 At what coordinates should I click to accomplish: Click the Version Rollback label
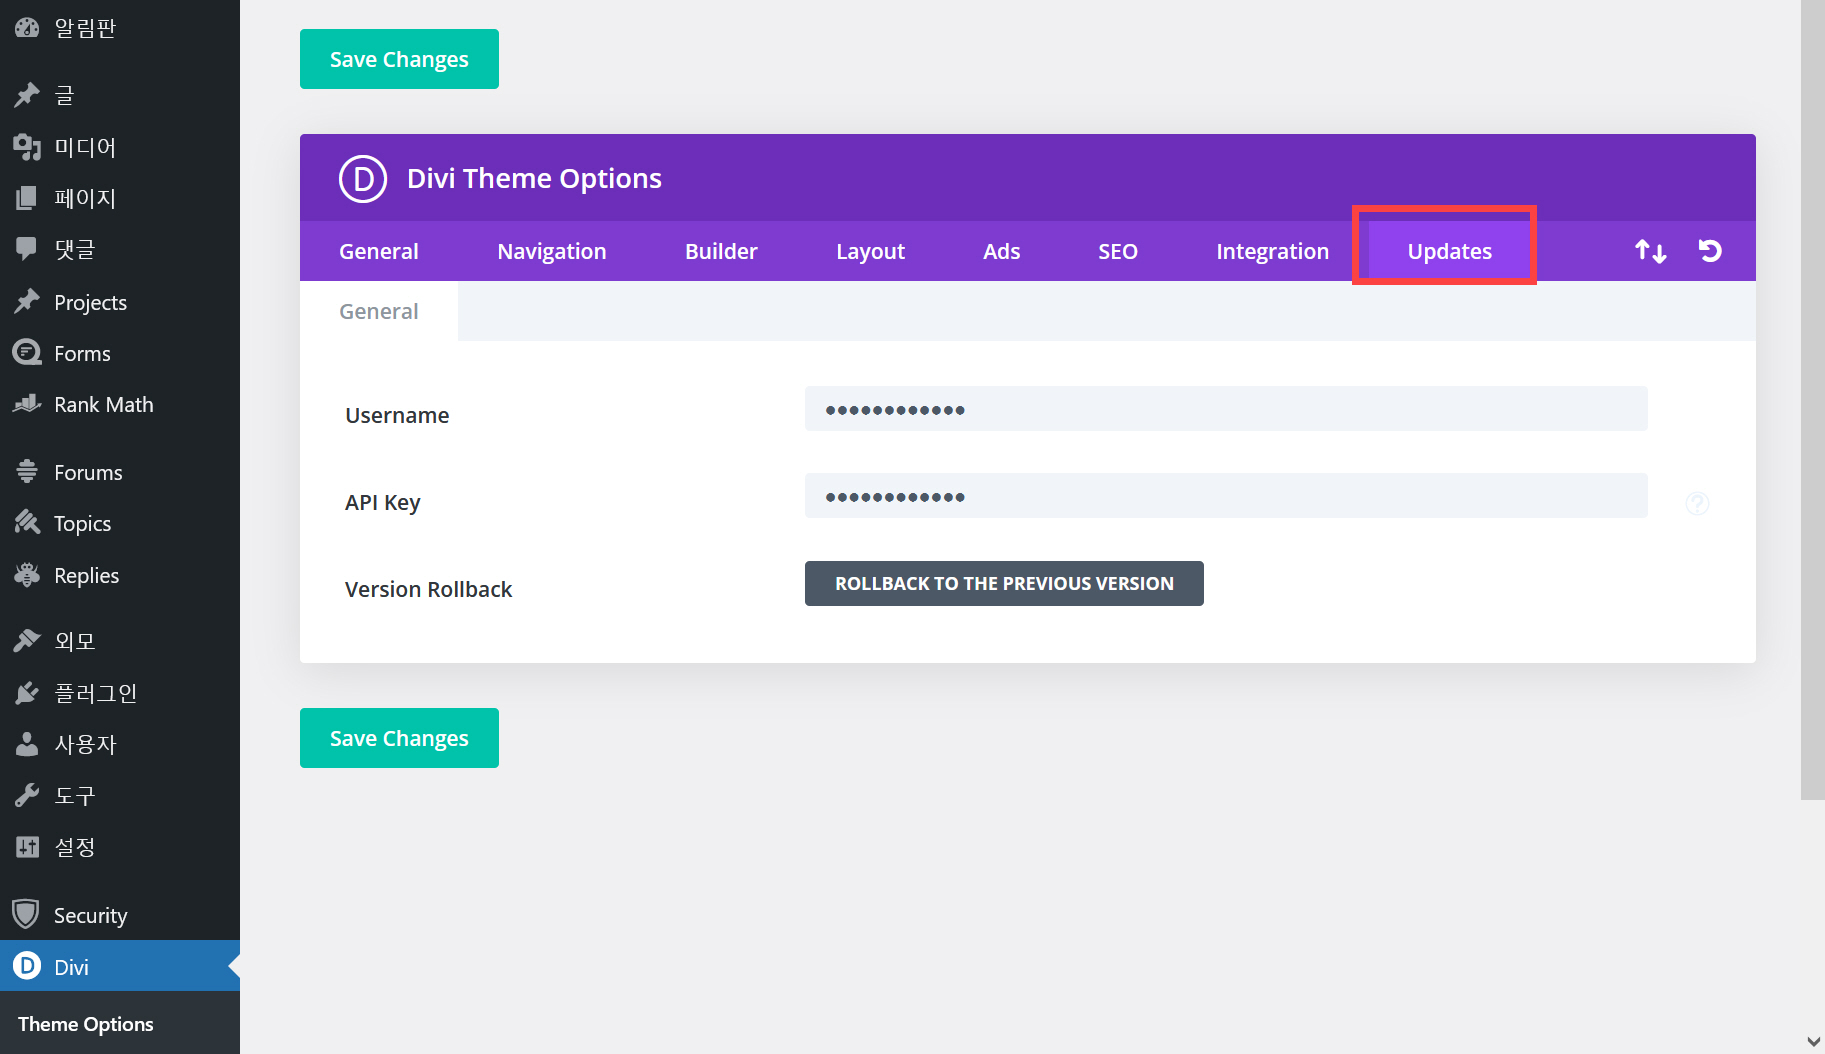[x=428, y=589]
